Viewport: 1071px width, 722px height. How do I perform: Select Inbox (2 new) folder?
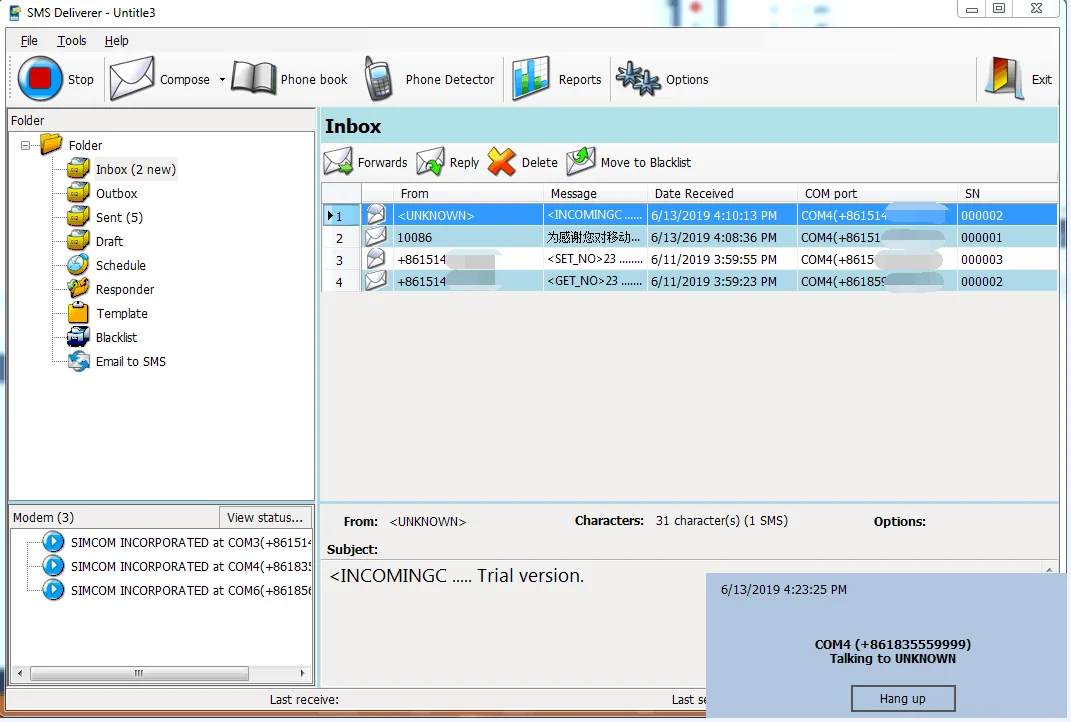click(x=135, y=170)
